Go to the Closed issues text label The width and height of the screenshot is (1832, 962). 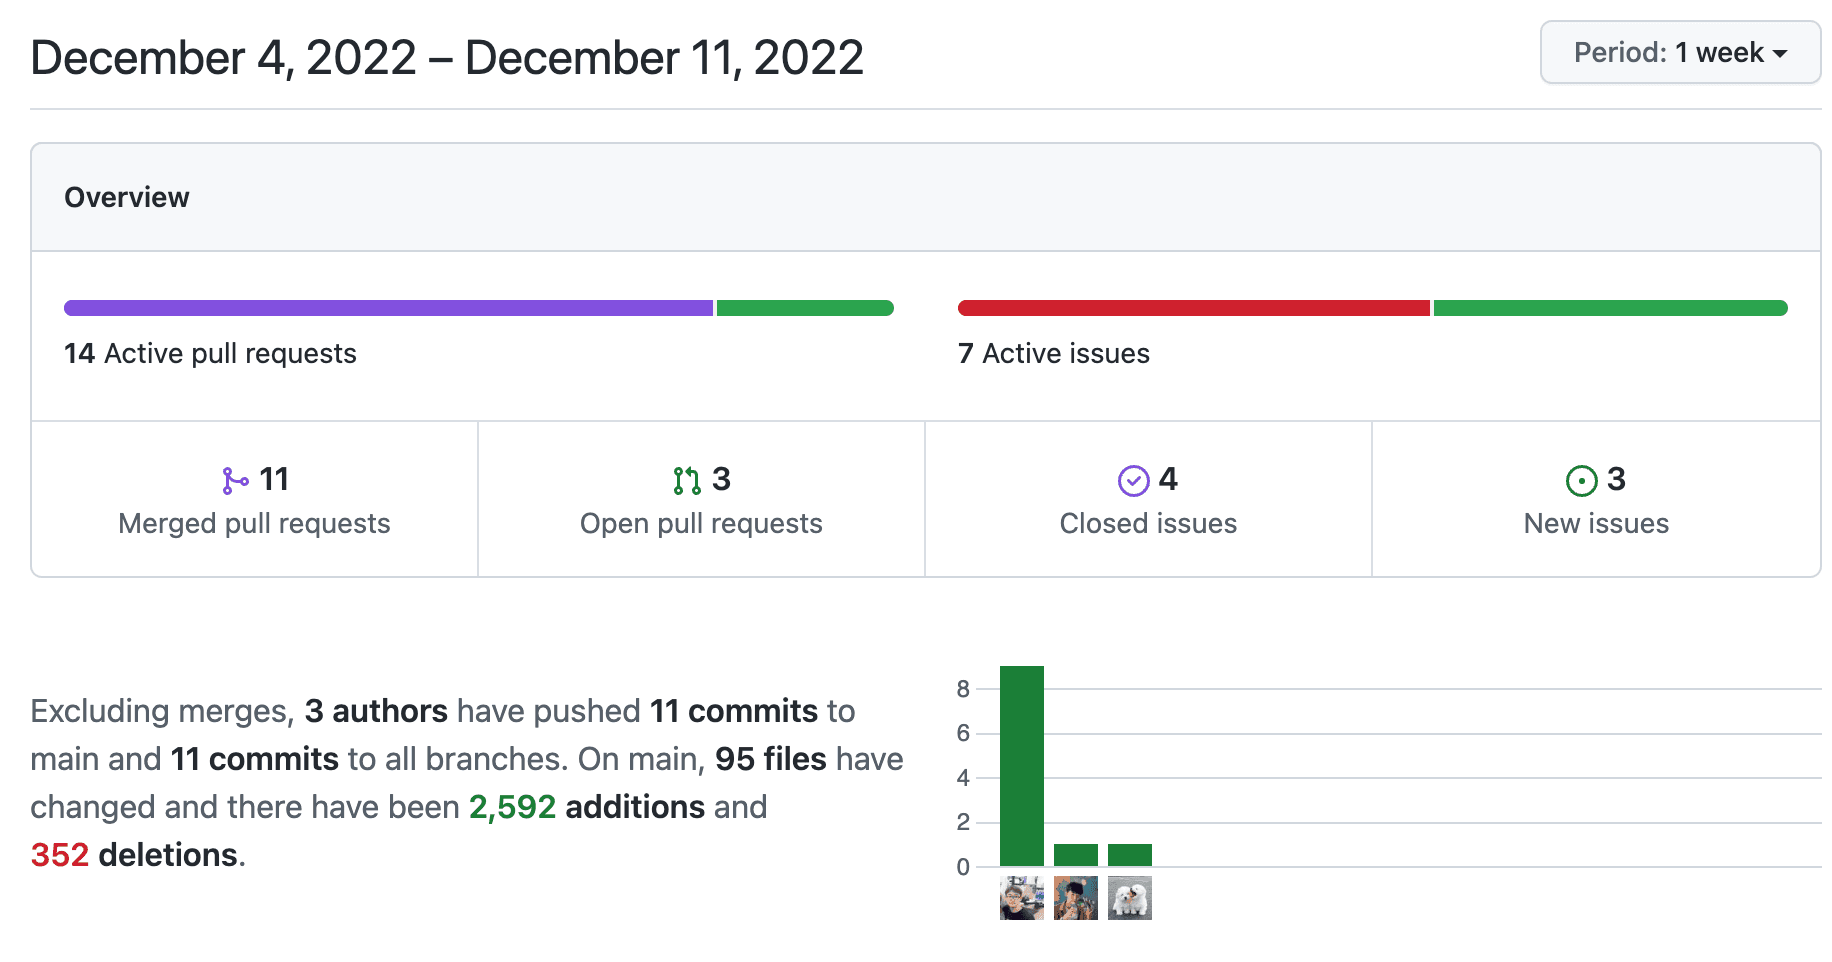click(x=1148, y=523)
